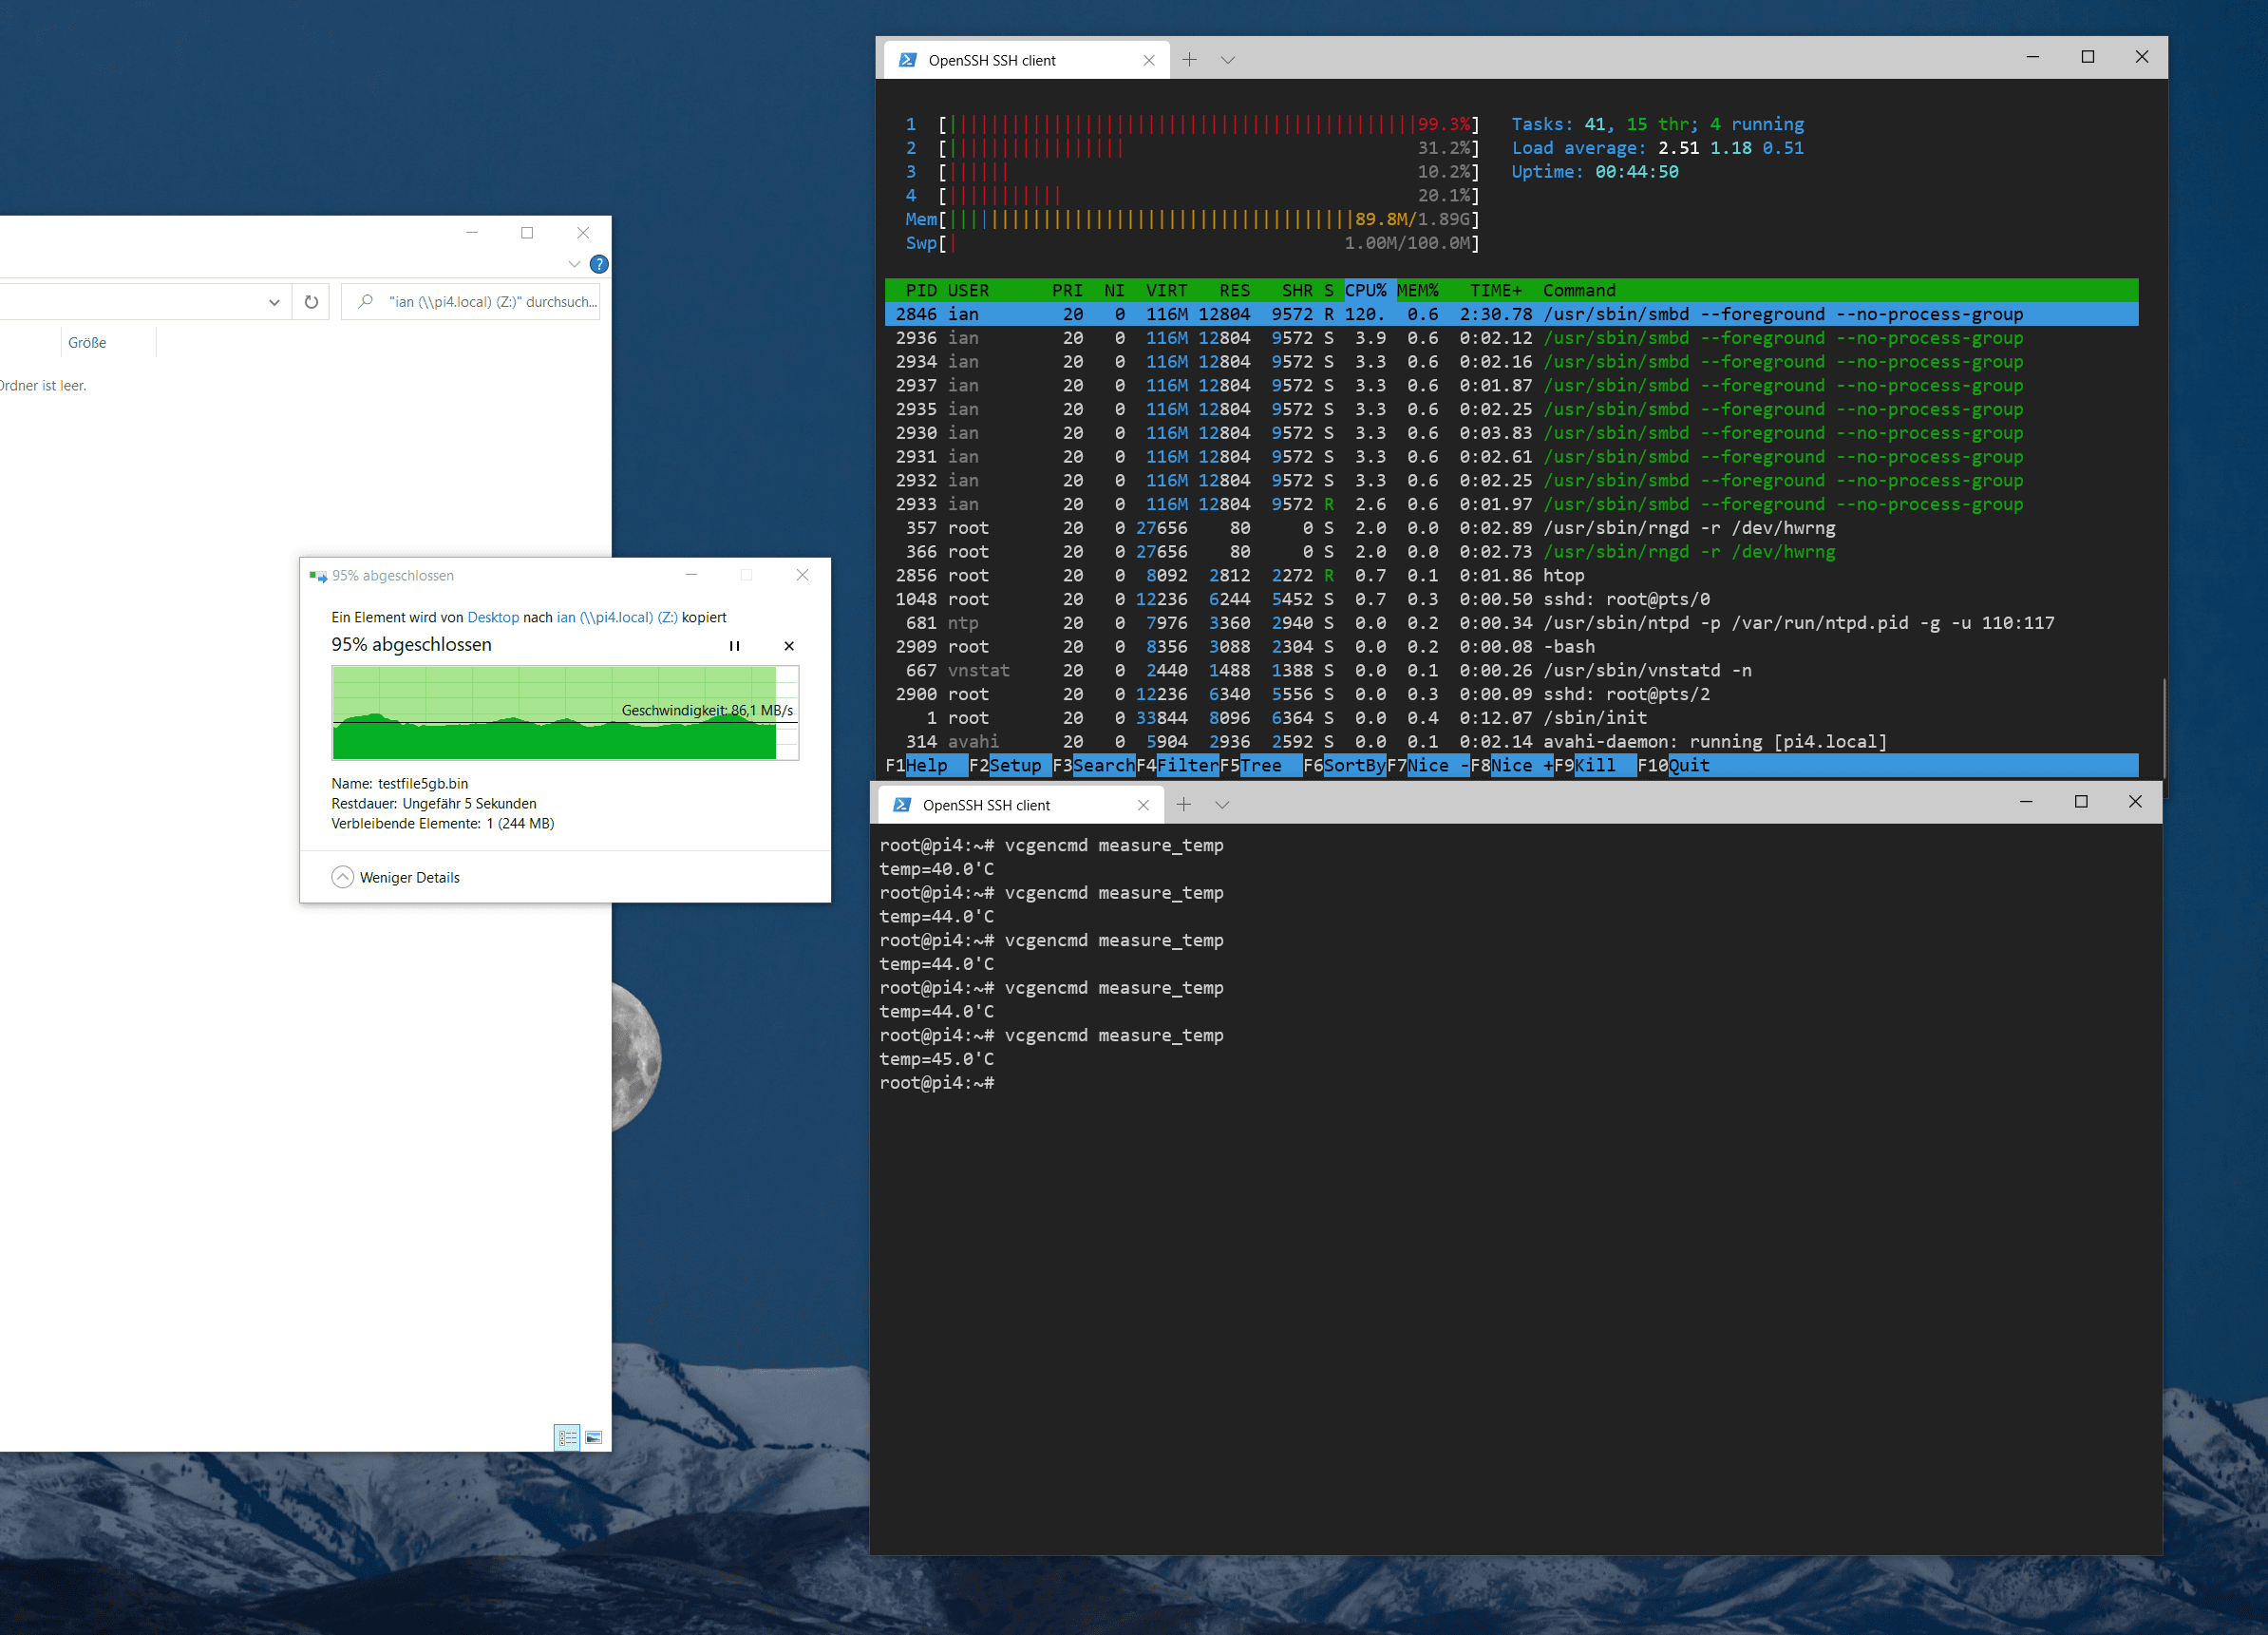Click F10 Quit in htop

tap(1674, 766)
